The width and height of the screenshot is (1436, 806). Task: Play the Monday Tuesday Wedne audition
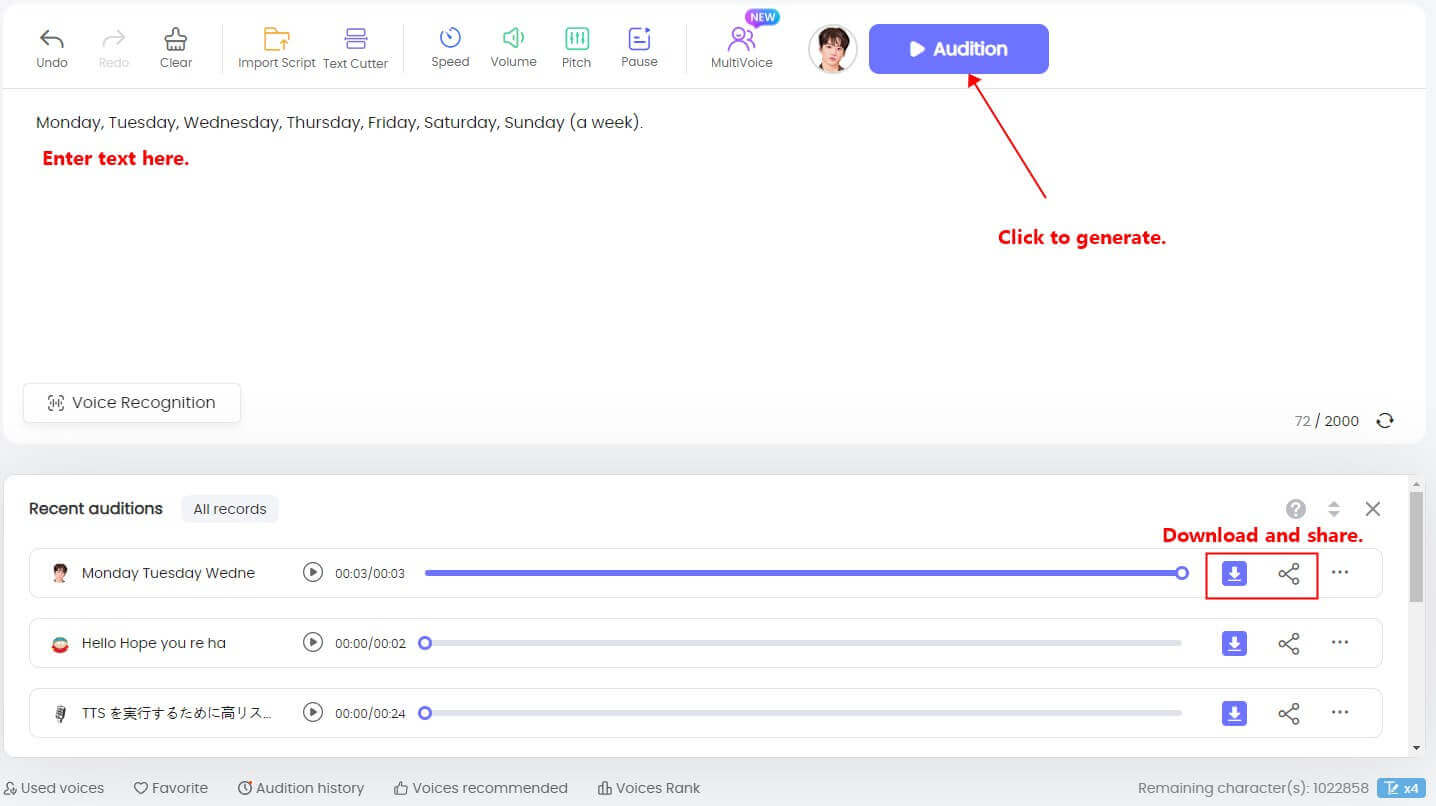tap(313, 573)
